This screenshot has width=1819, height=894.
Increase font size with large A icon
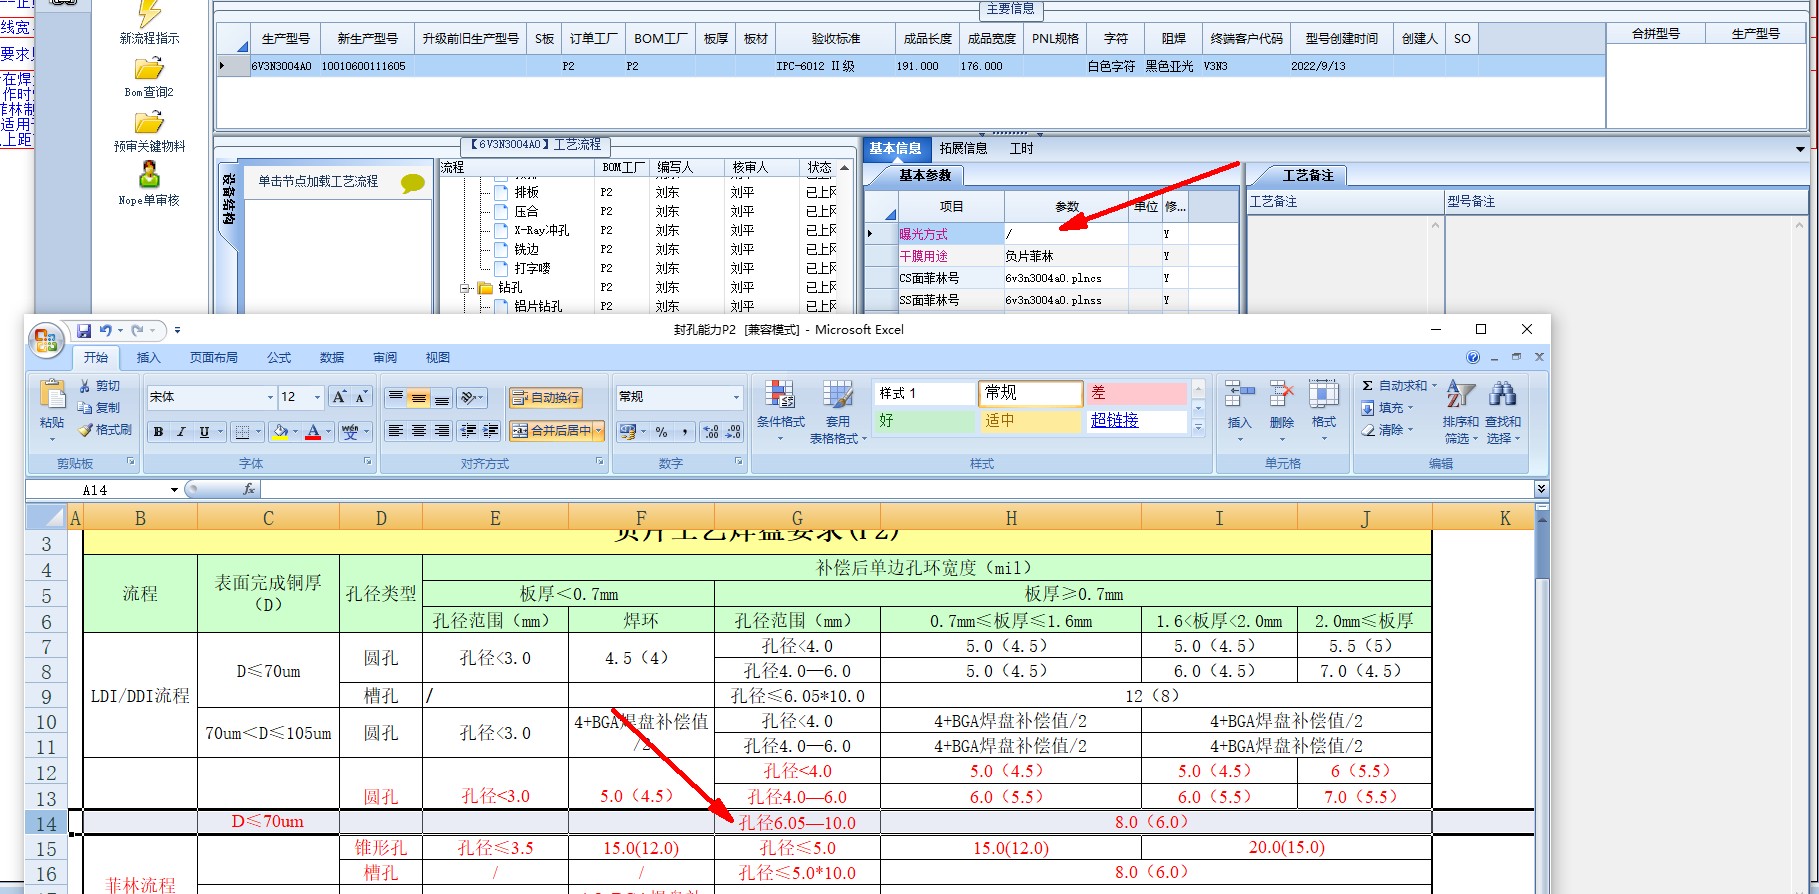(x=339, y=397)
